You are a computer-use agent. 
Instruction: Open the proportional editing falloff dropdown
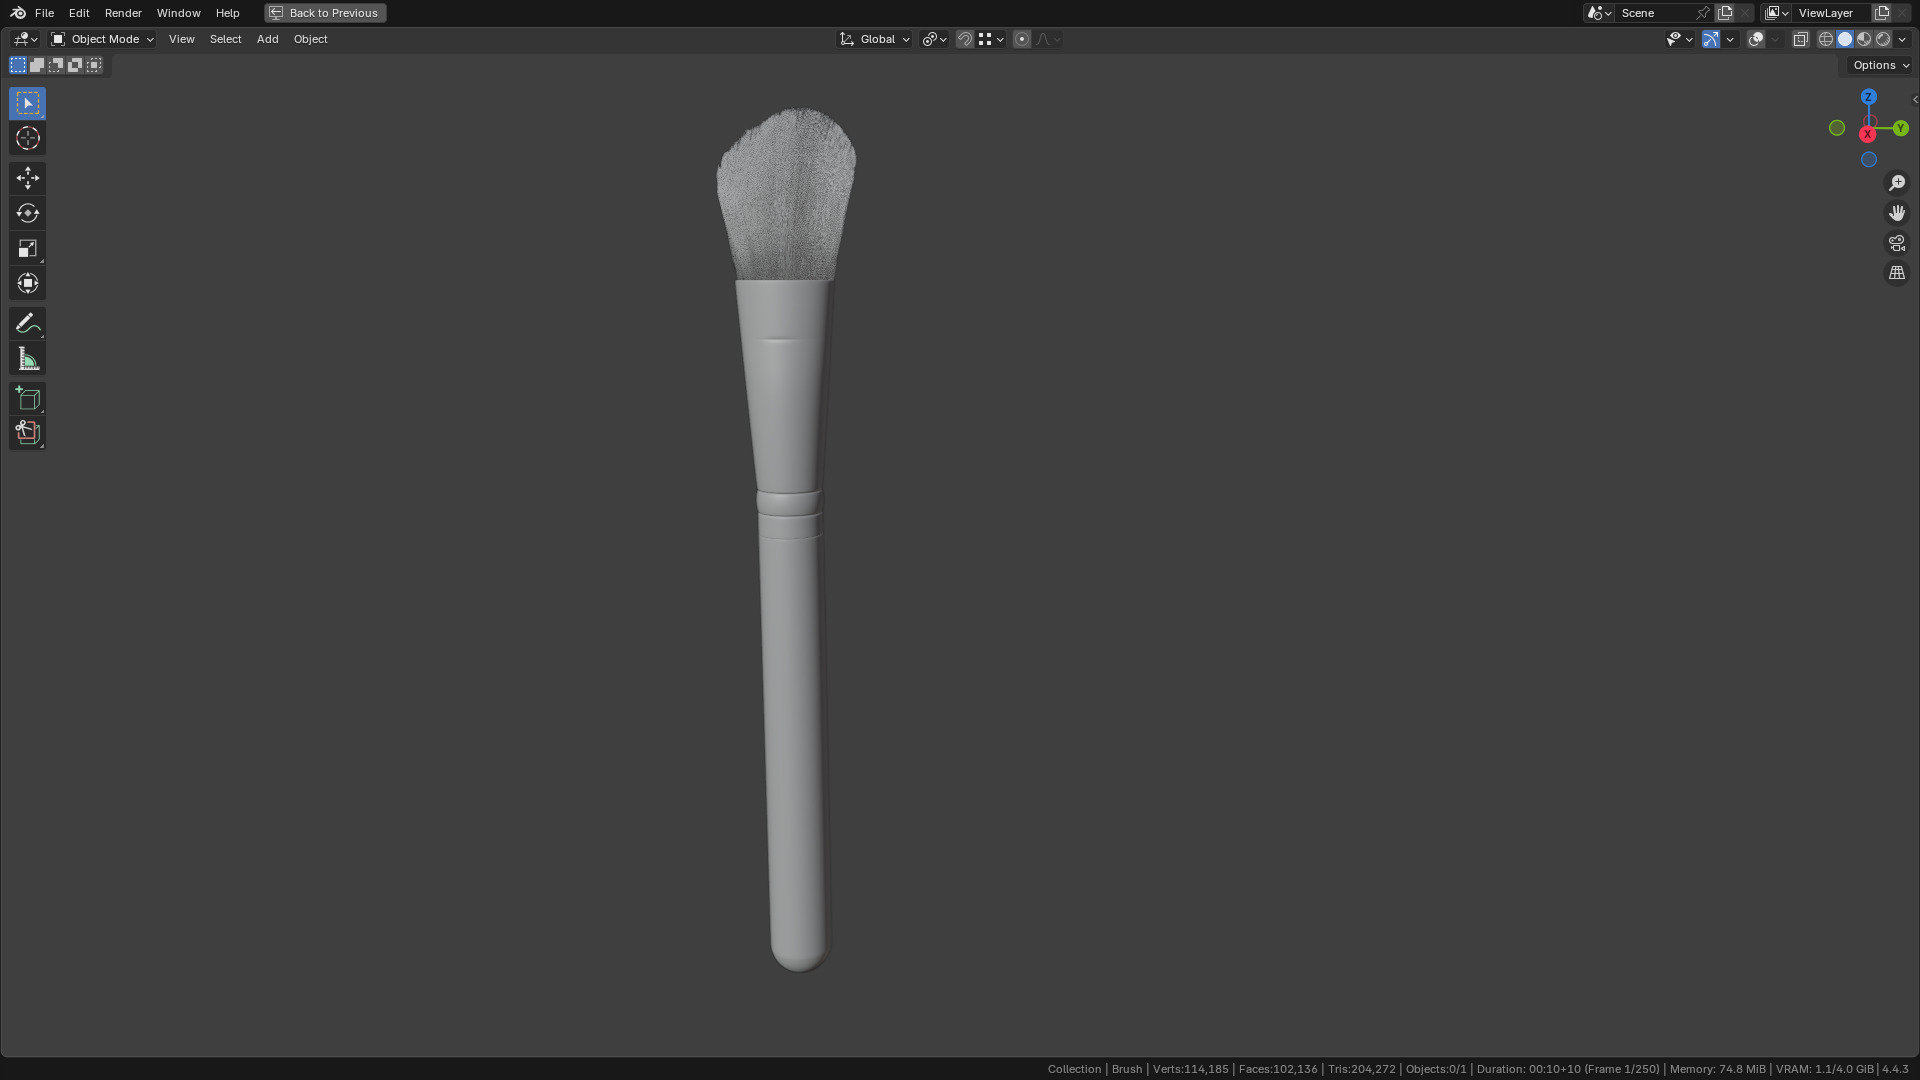[1048, 39]
